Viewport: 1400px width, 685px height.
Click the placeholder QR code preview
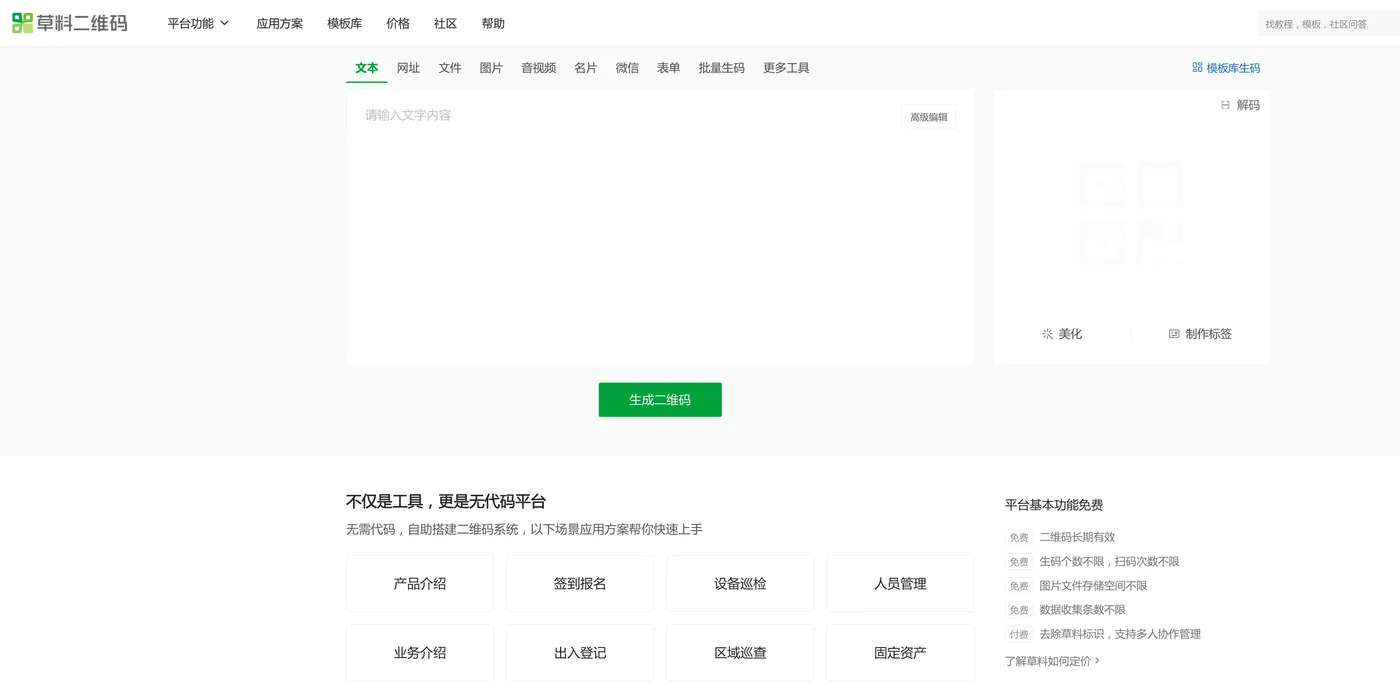[1131, 215]
